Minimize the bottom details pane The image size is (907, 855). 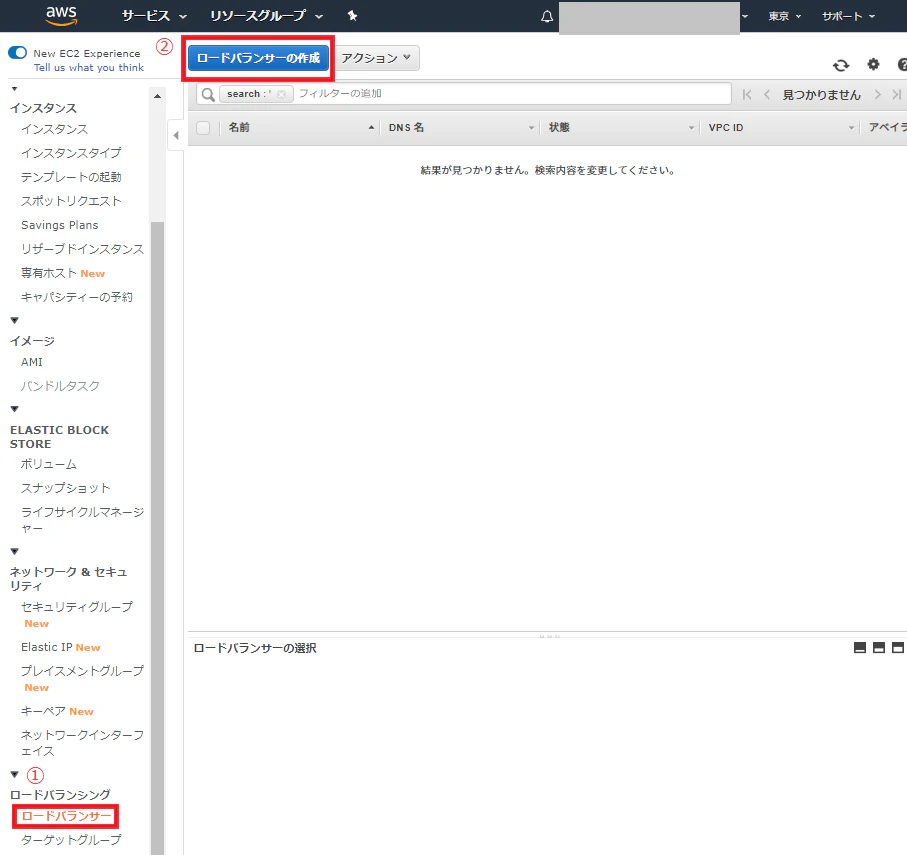pos(860,647)
